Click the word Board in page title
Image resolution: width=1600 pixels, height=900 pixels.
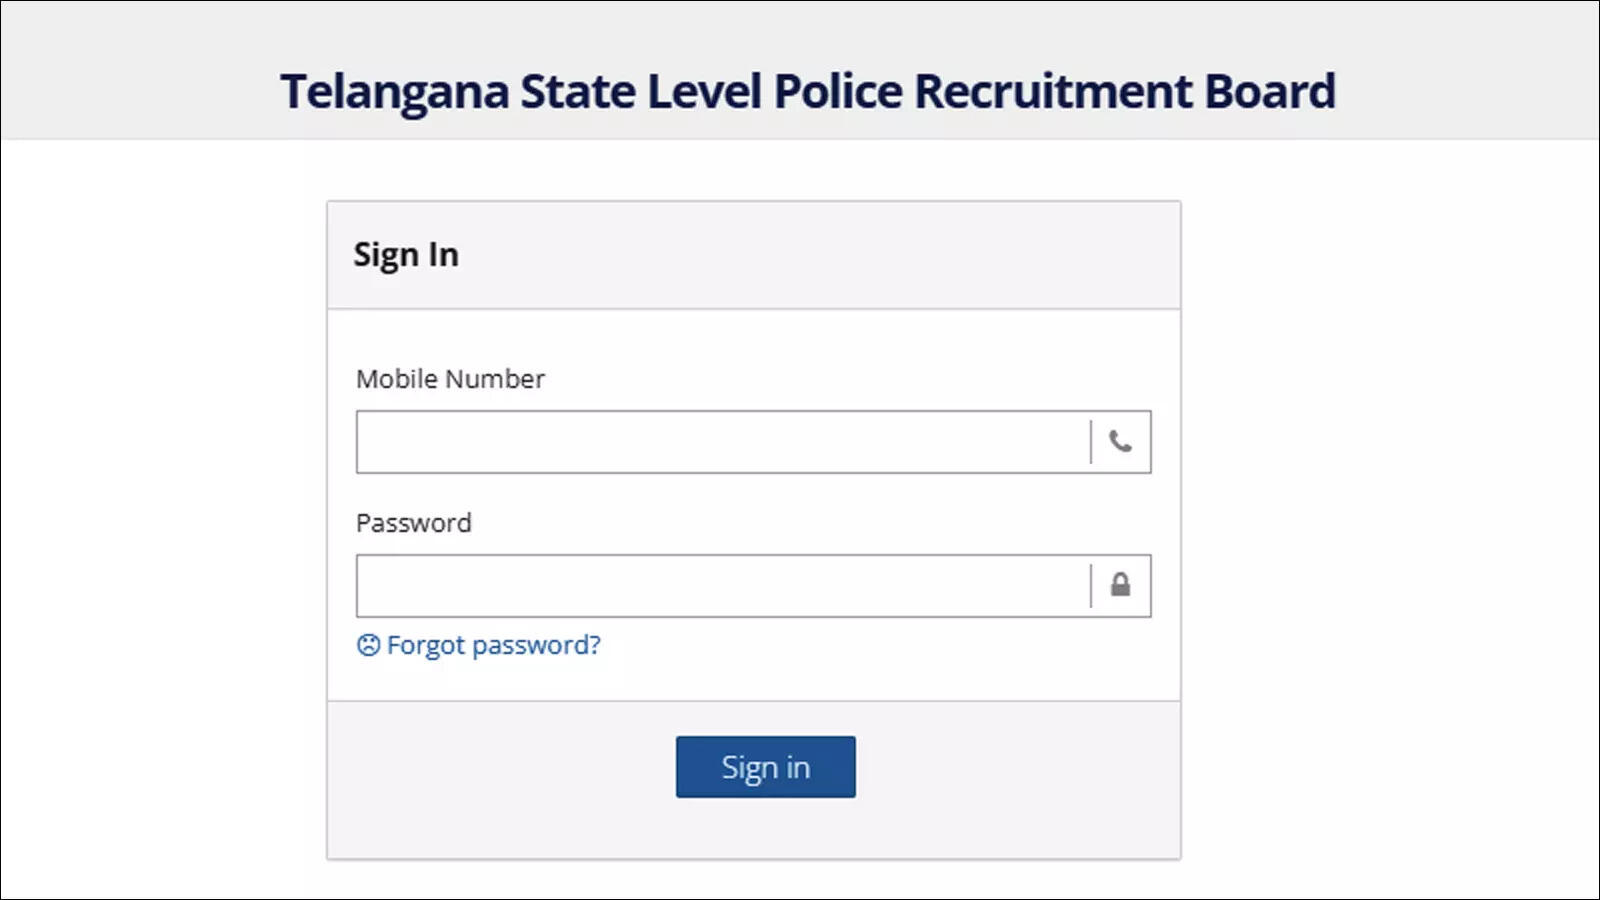click(x=1270, y=91)
